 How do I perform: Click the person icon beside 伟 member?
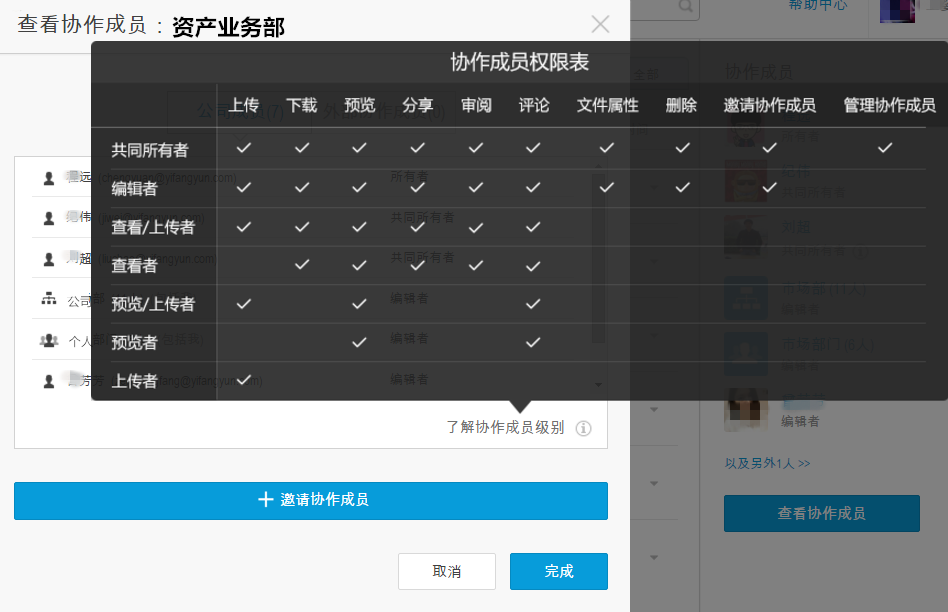[49, 218]
